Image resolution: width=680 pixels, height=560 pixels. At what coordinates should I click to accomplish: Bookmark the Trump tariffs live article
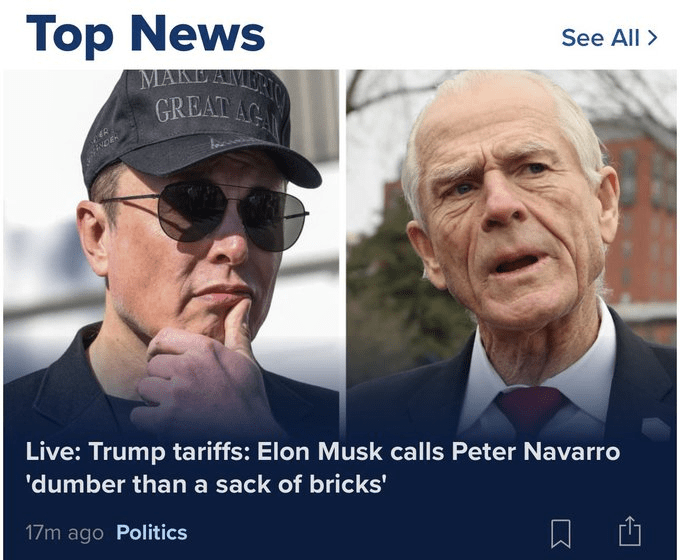tap(561, 532)
